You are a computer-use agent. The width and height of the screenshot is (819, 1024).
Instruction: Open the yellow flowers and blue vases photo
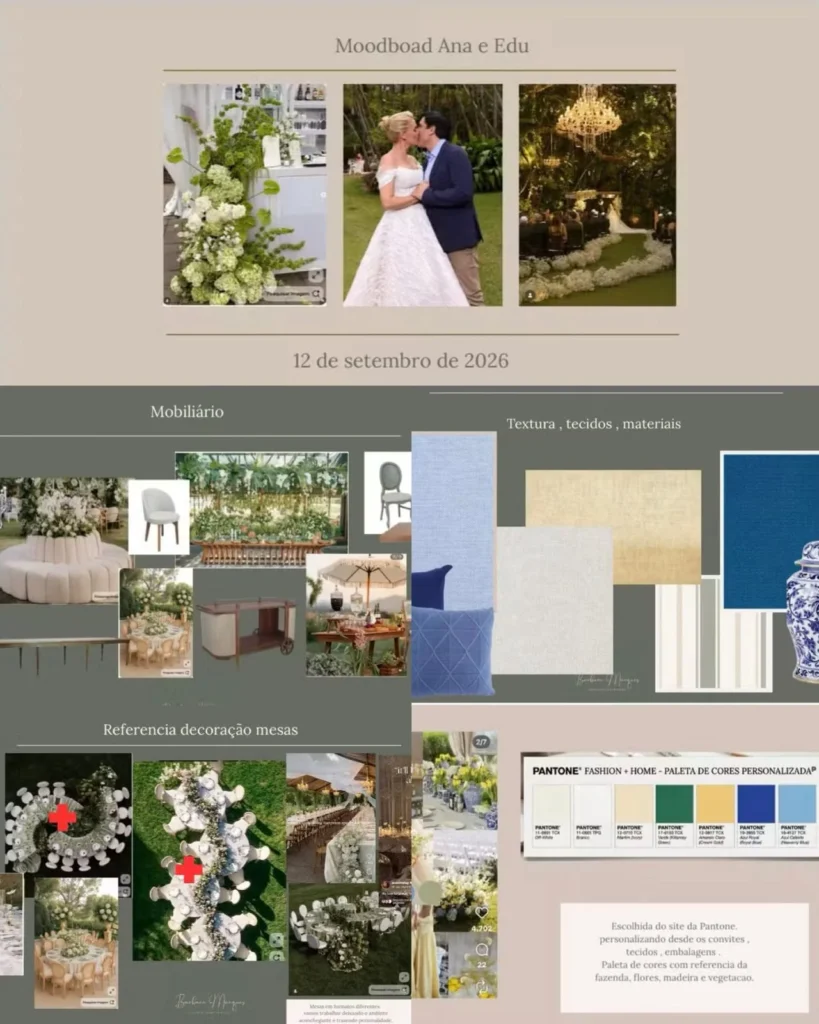pyautogui.click(x=460, y=780)
